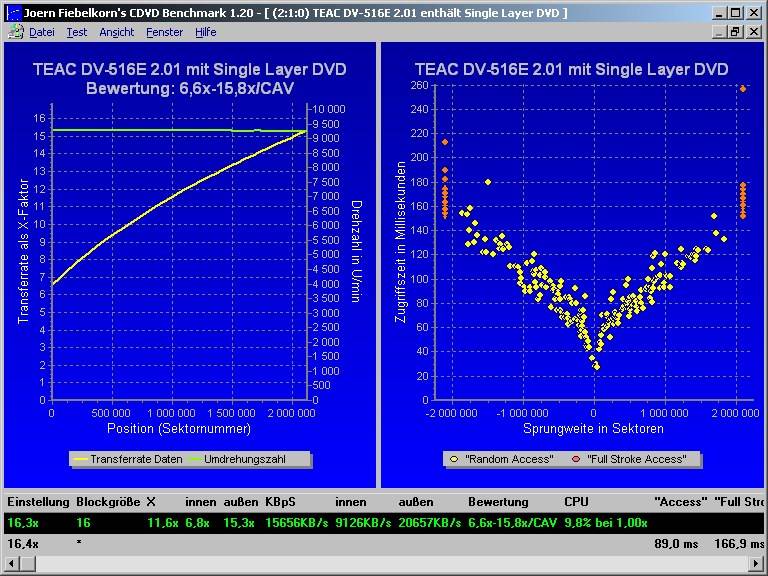Screen dimensions: 768x576
Task: Open the Datei menu
Action: pyautogui.click(x=42, y=32)
